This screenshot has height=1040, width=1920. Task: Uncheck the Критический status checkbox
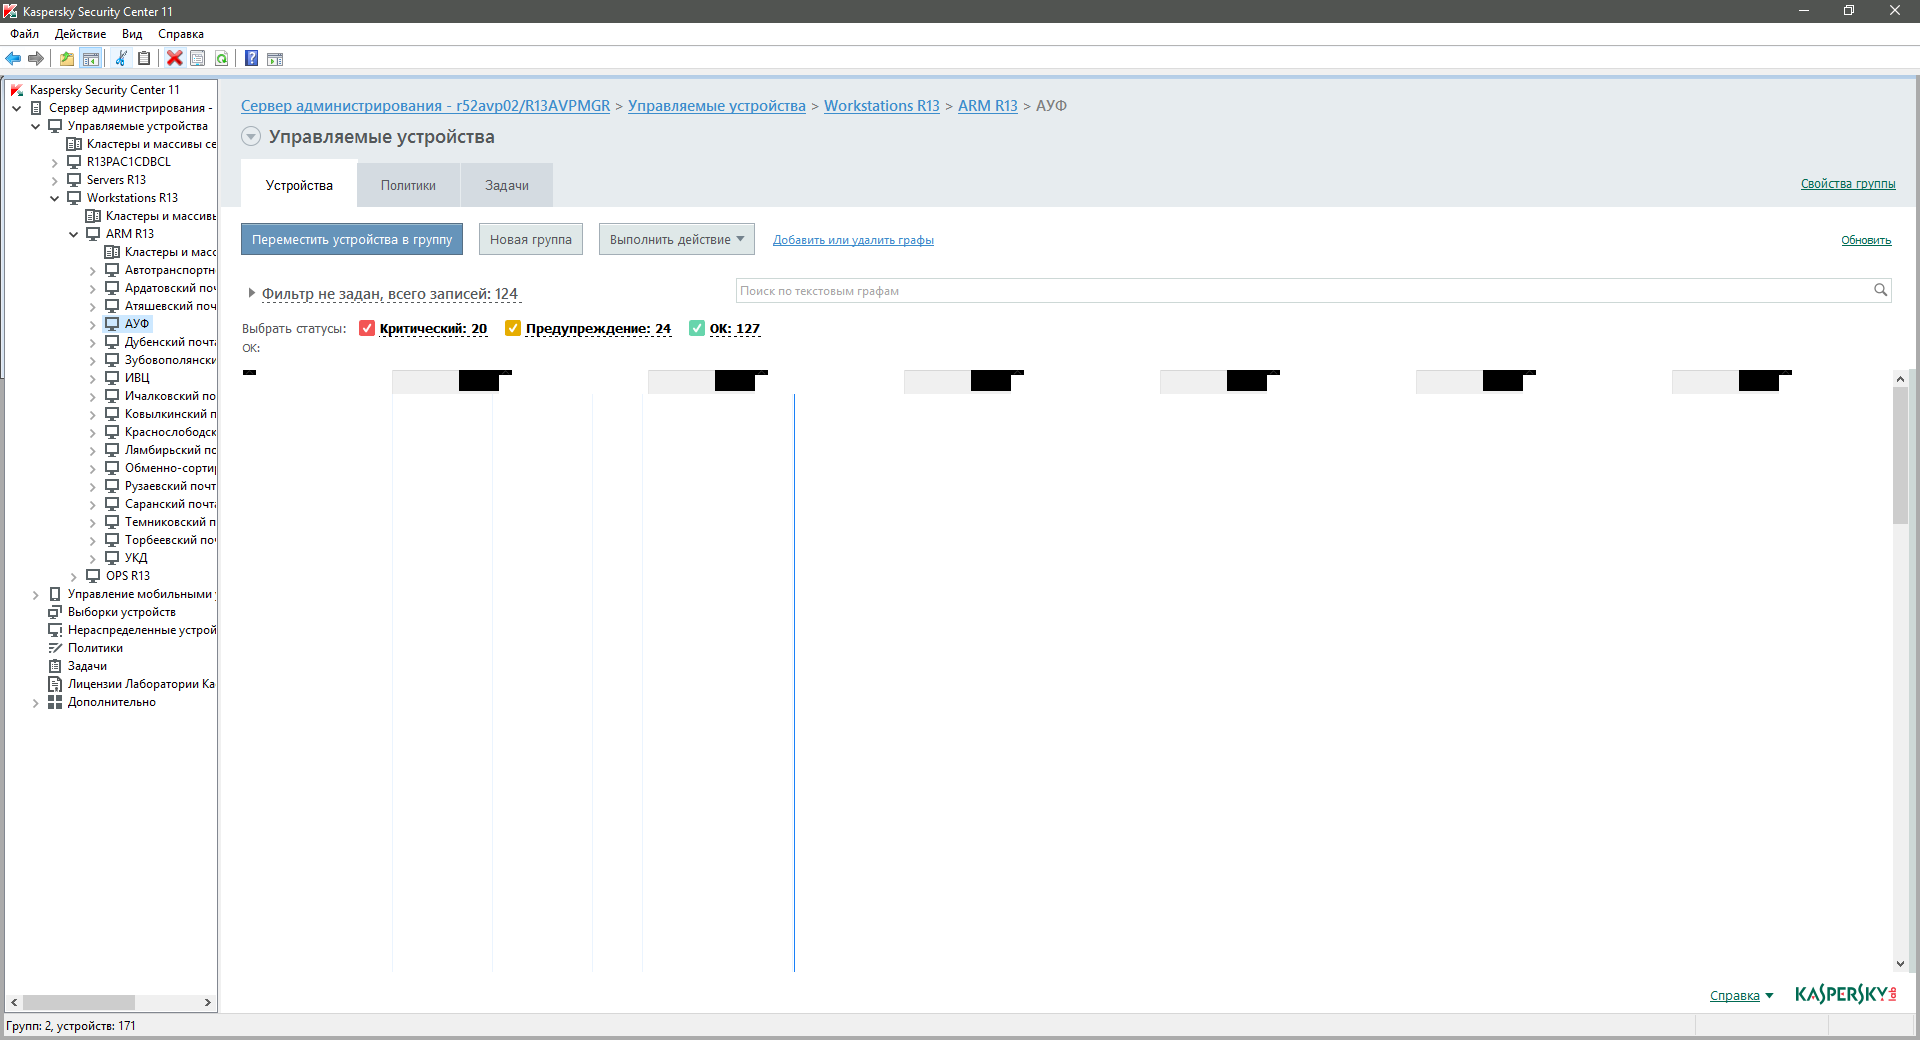pyautogui.click(x=367, y=328)
